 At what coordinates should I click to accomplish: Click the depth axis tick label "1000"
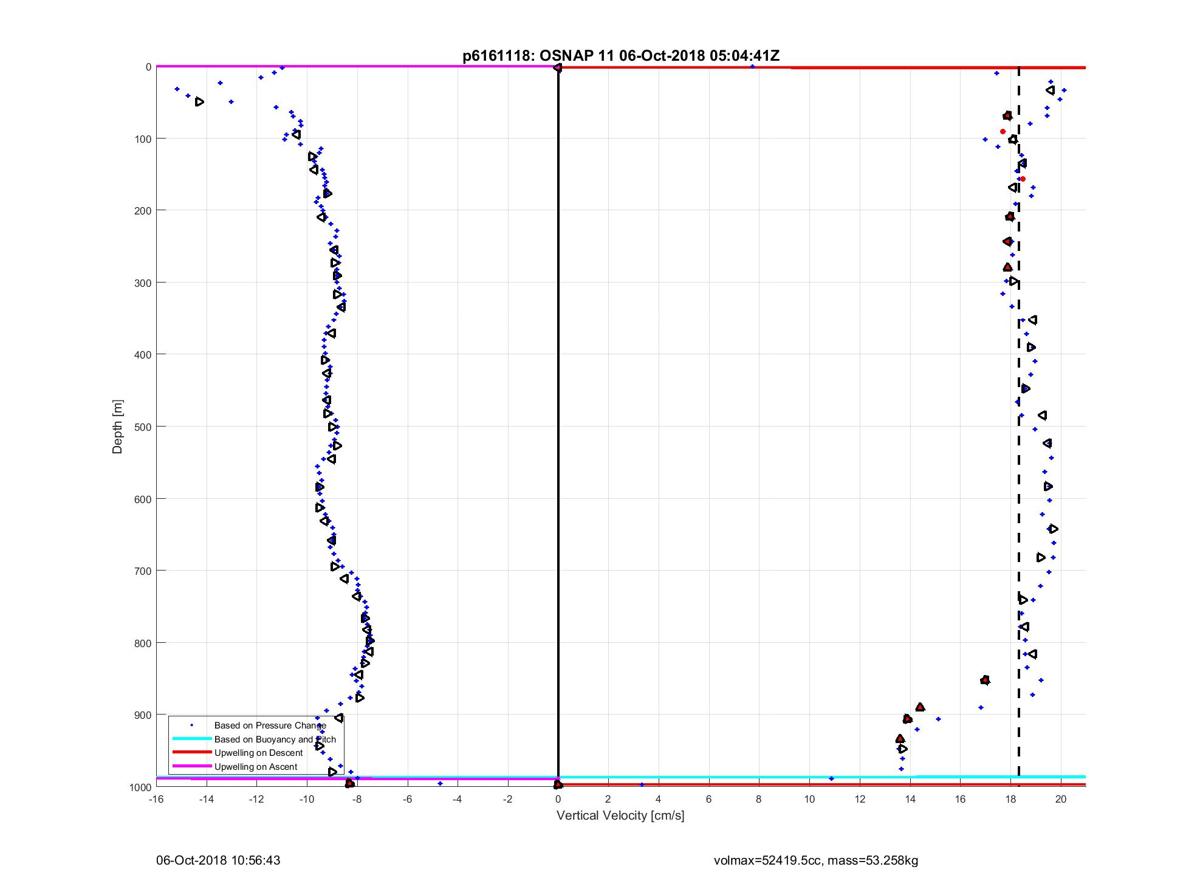click(x=139, y=787)
